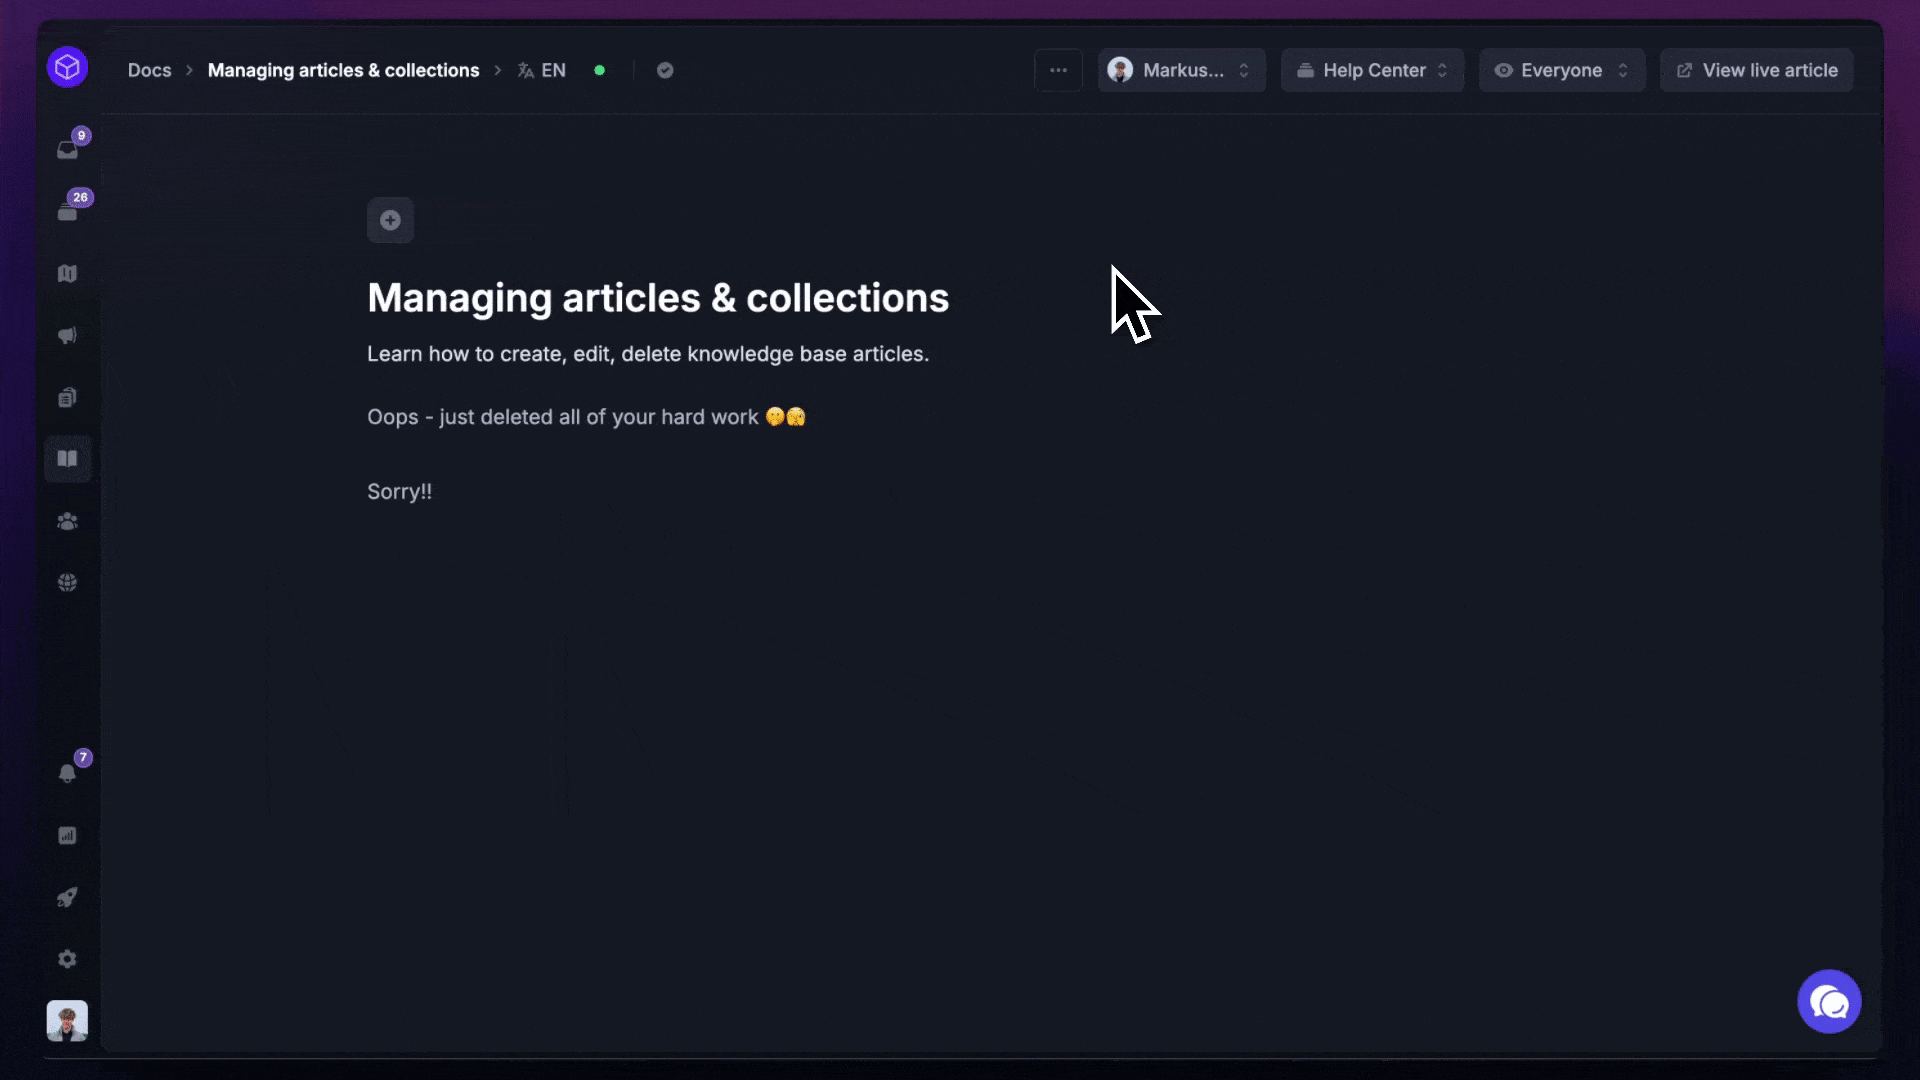
Task: Click the View live article button
Action: tap(1756, 70)
